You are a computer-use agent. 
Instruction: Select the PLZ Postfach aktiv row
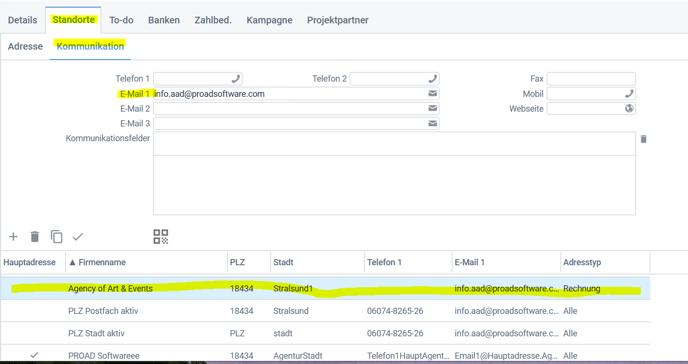[325, 311]
